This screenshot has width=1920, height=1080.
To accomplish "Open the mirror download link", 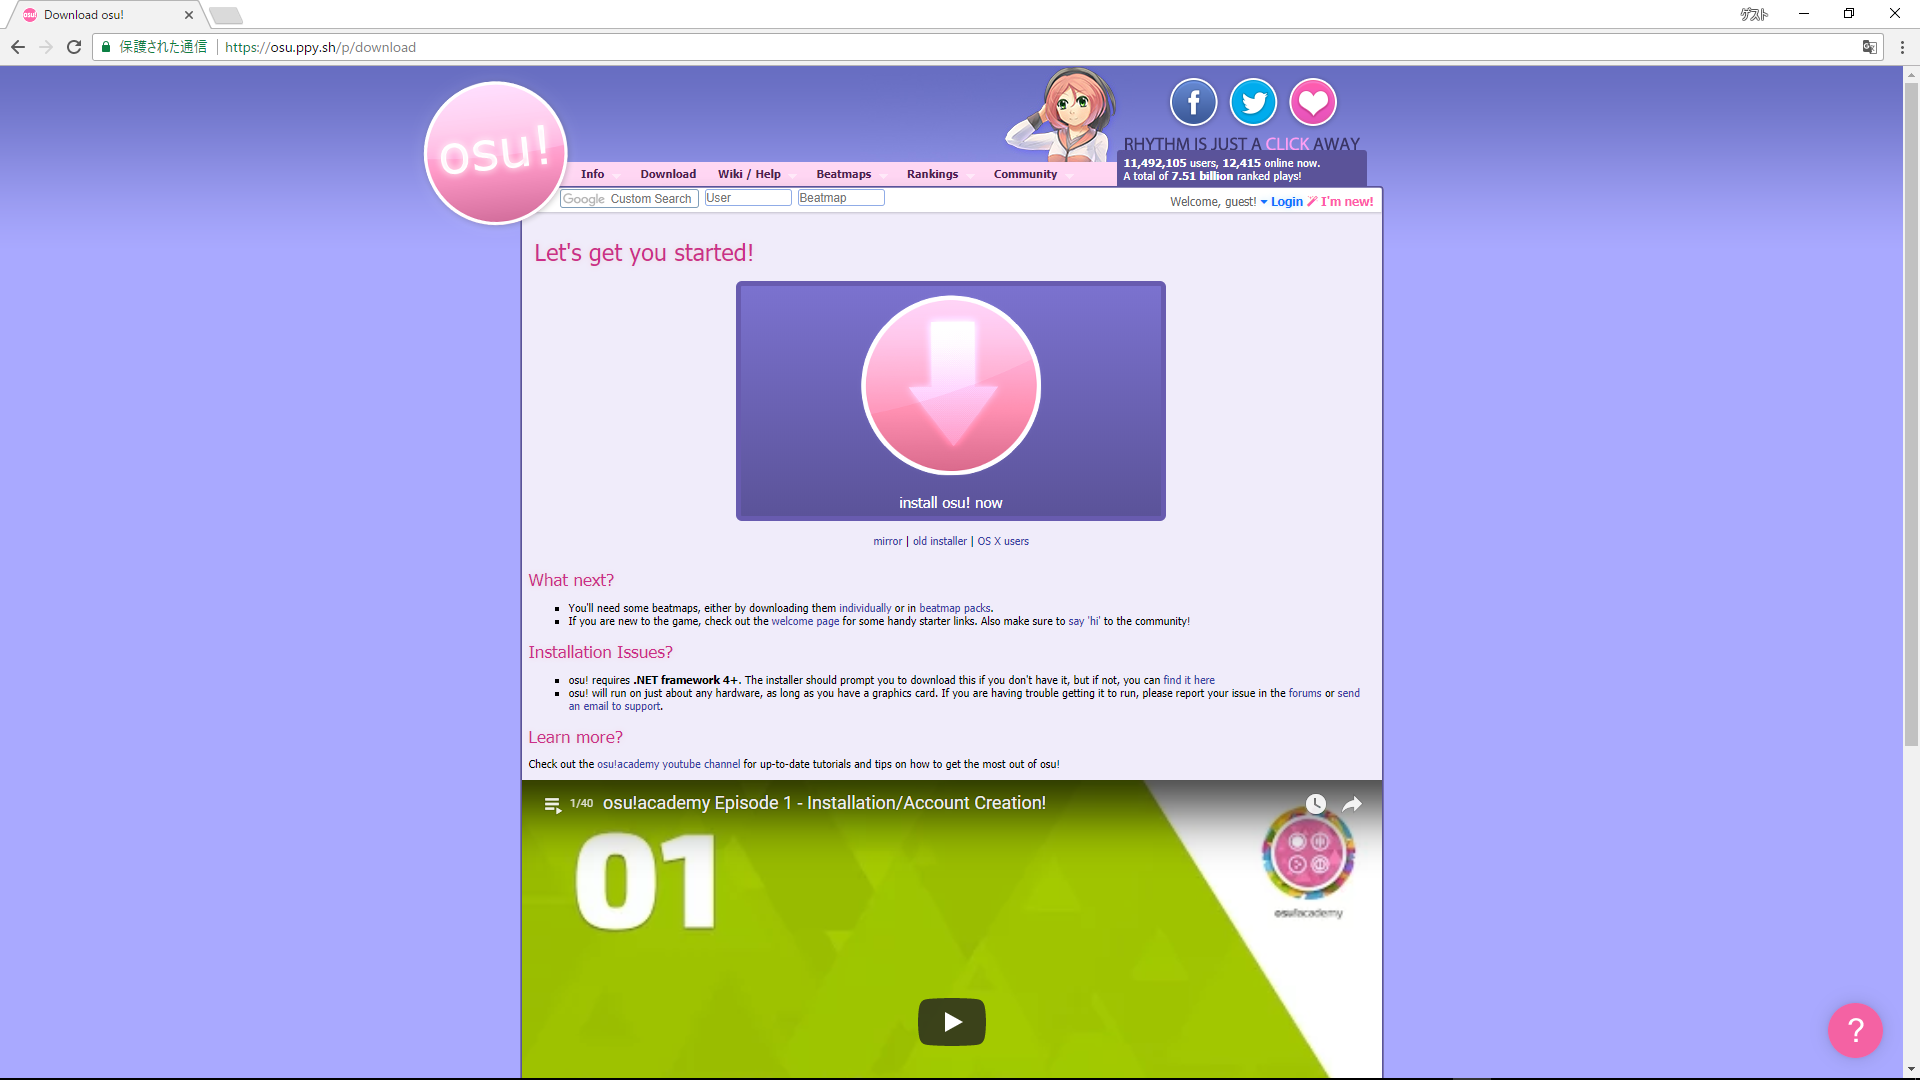I will (888, 541).
